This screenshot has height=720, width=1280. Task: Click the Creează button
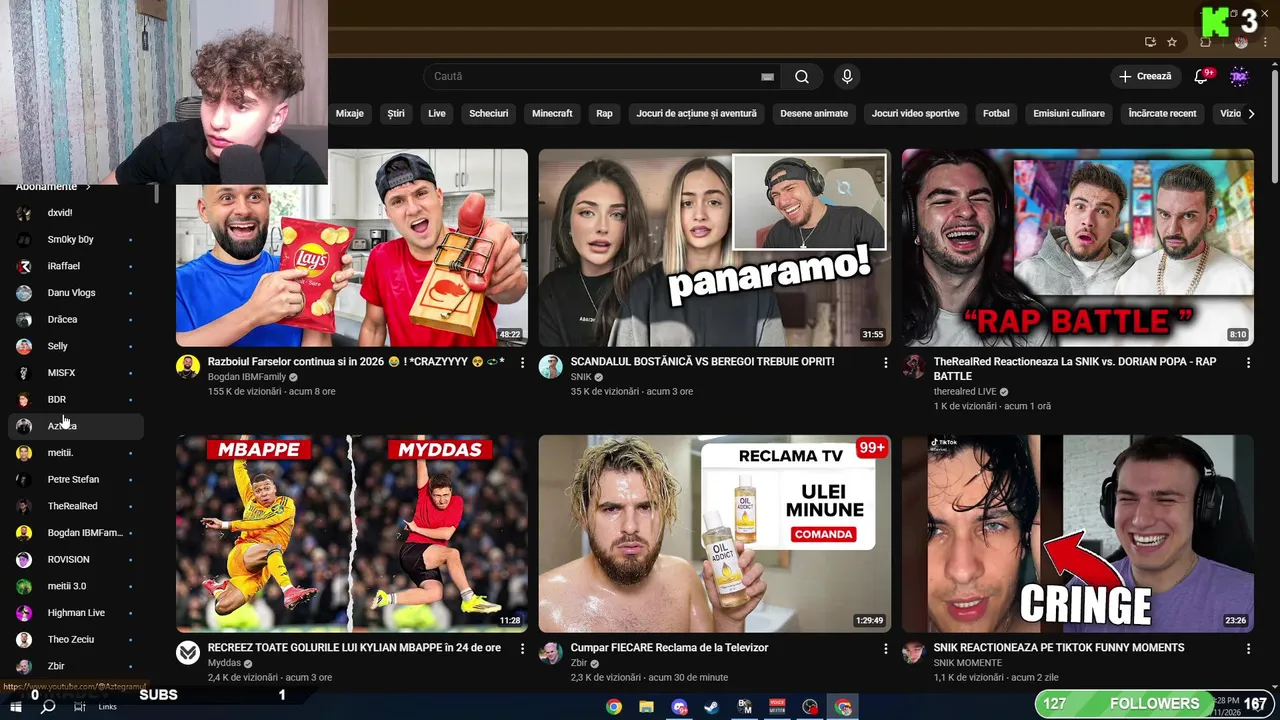(x=1144, y=77)
